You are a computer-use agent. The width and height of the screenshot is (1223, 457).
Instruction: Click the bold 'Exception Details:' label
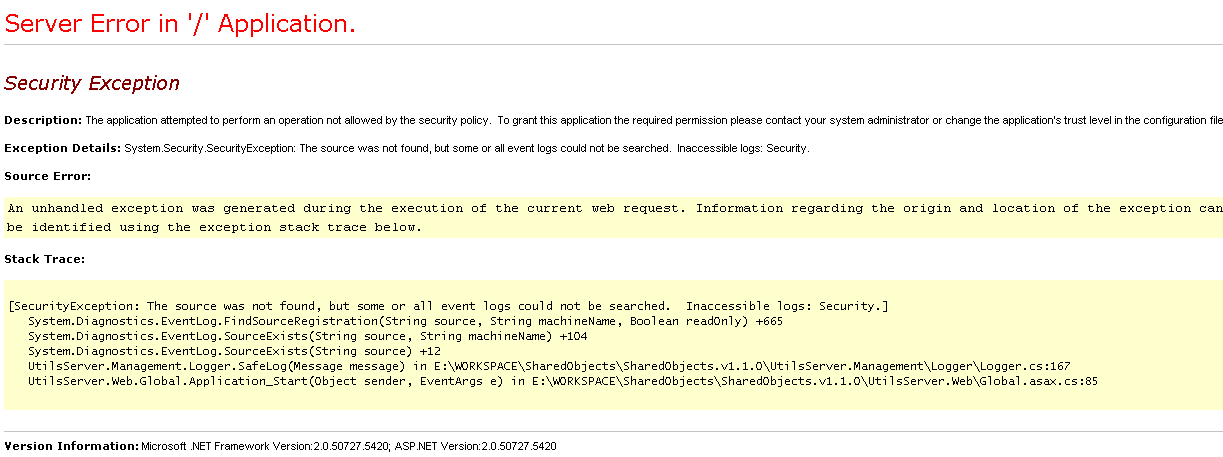tap(62, 149)
